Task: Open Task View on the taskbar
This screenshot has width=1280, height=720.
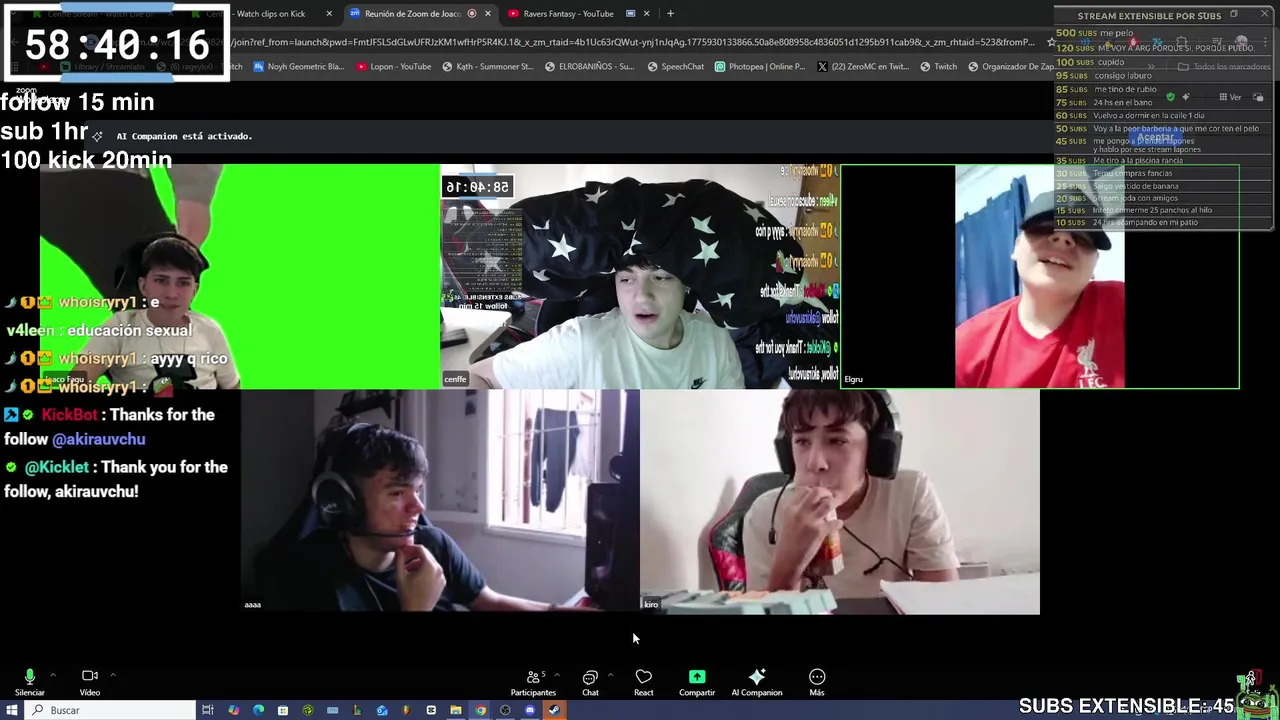Action: point(207,710)
